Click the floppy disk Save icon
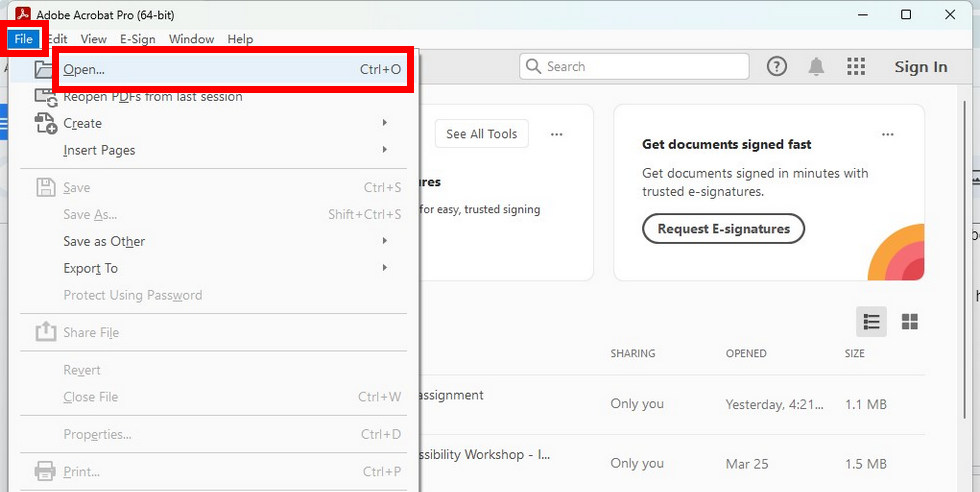The width and height of the screenshot is (980, 492). coord(46,188)
